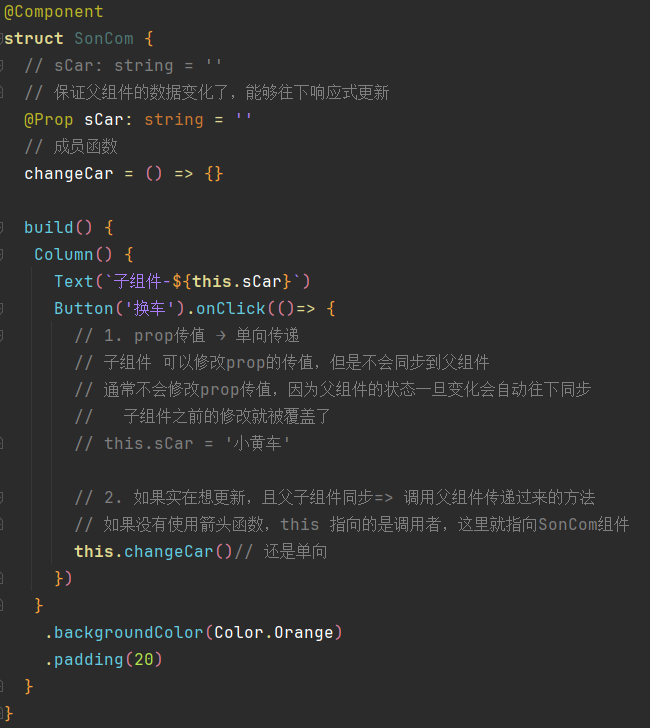Screen dimensions: 650x728
Task: Click the padding value 20
Action: point(143,659)
